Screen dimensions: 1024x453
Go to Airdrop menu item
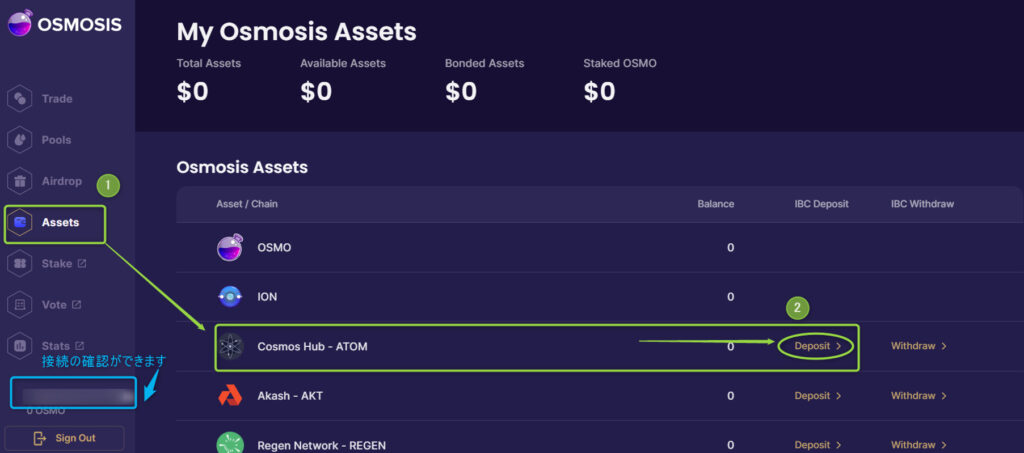pyautogui.click(x=62, y=181)
